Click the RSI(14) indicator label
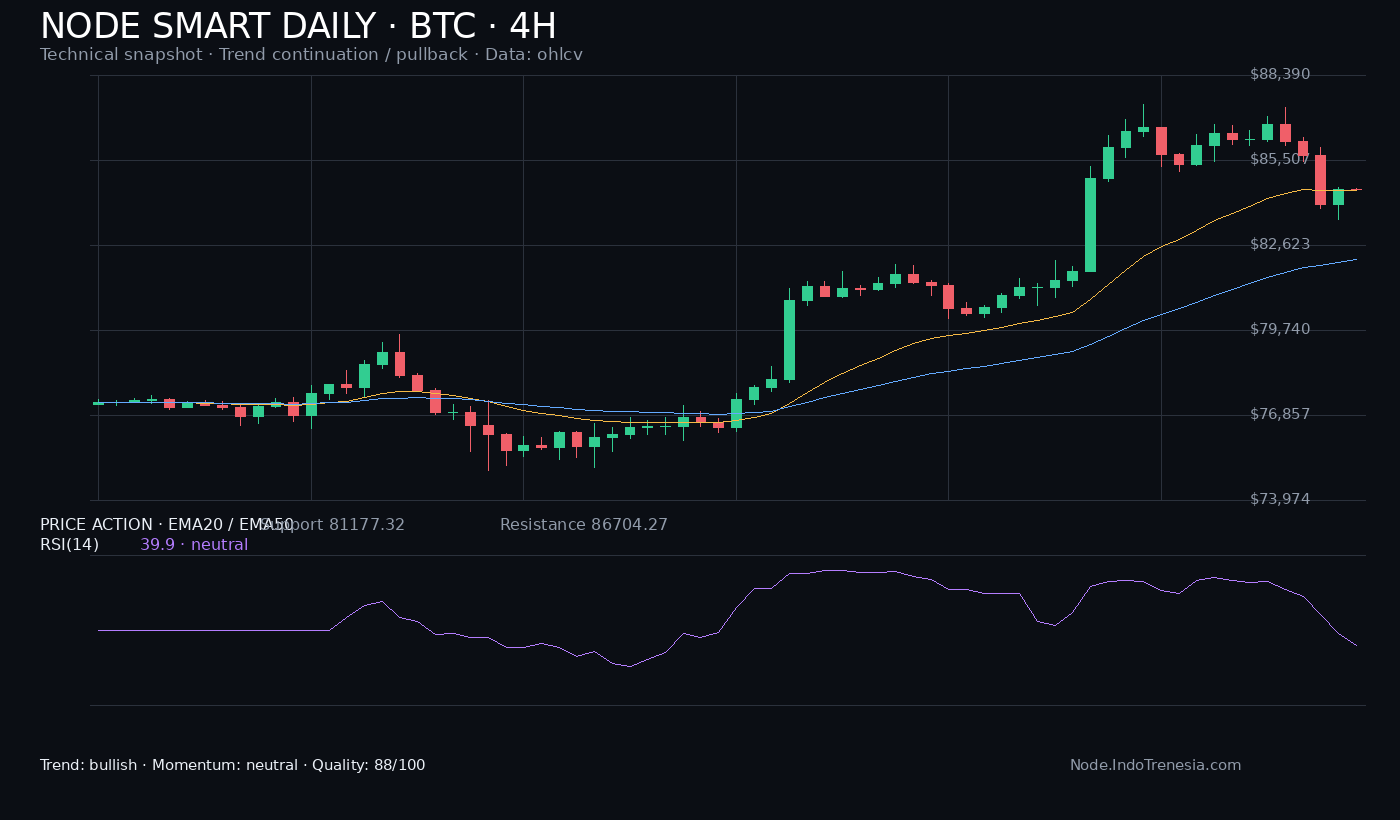The width and height of the screenshot is (1400, 820). coord(69,545)
